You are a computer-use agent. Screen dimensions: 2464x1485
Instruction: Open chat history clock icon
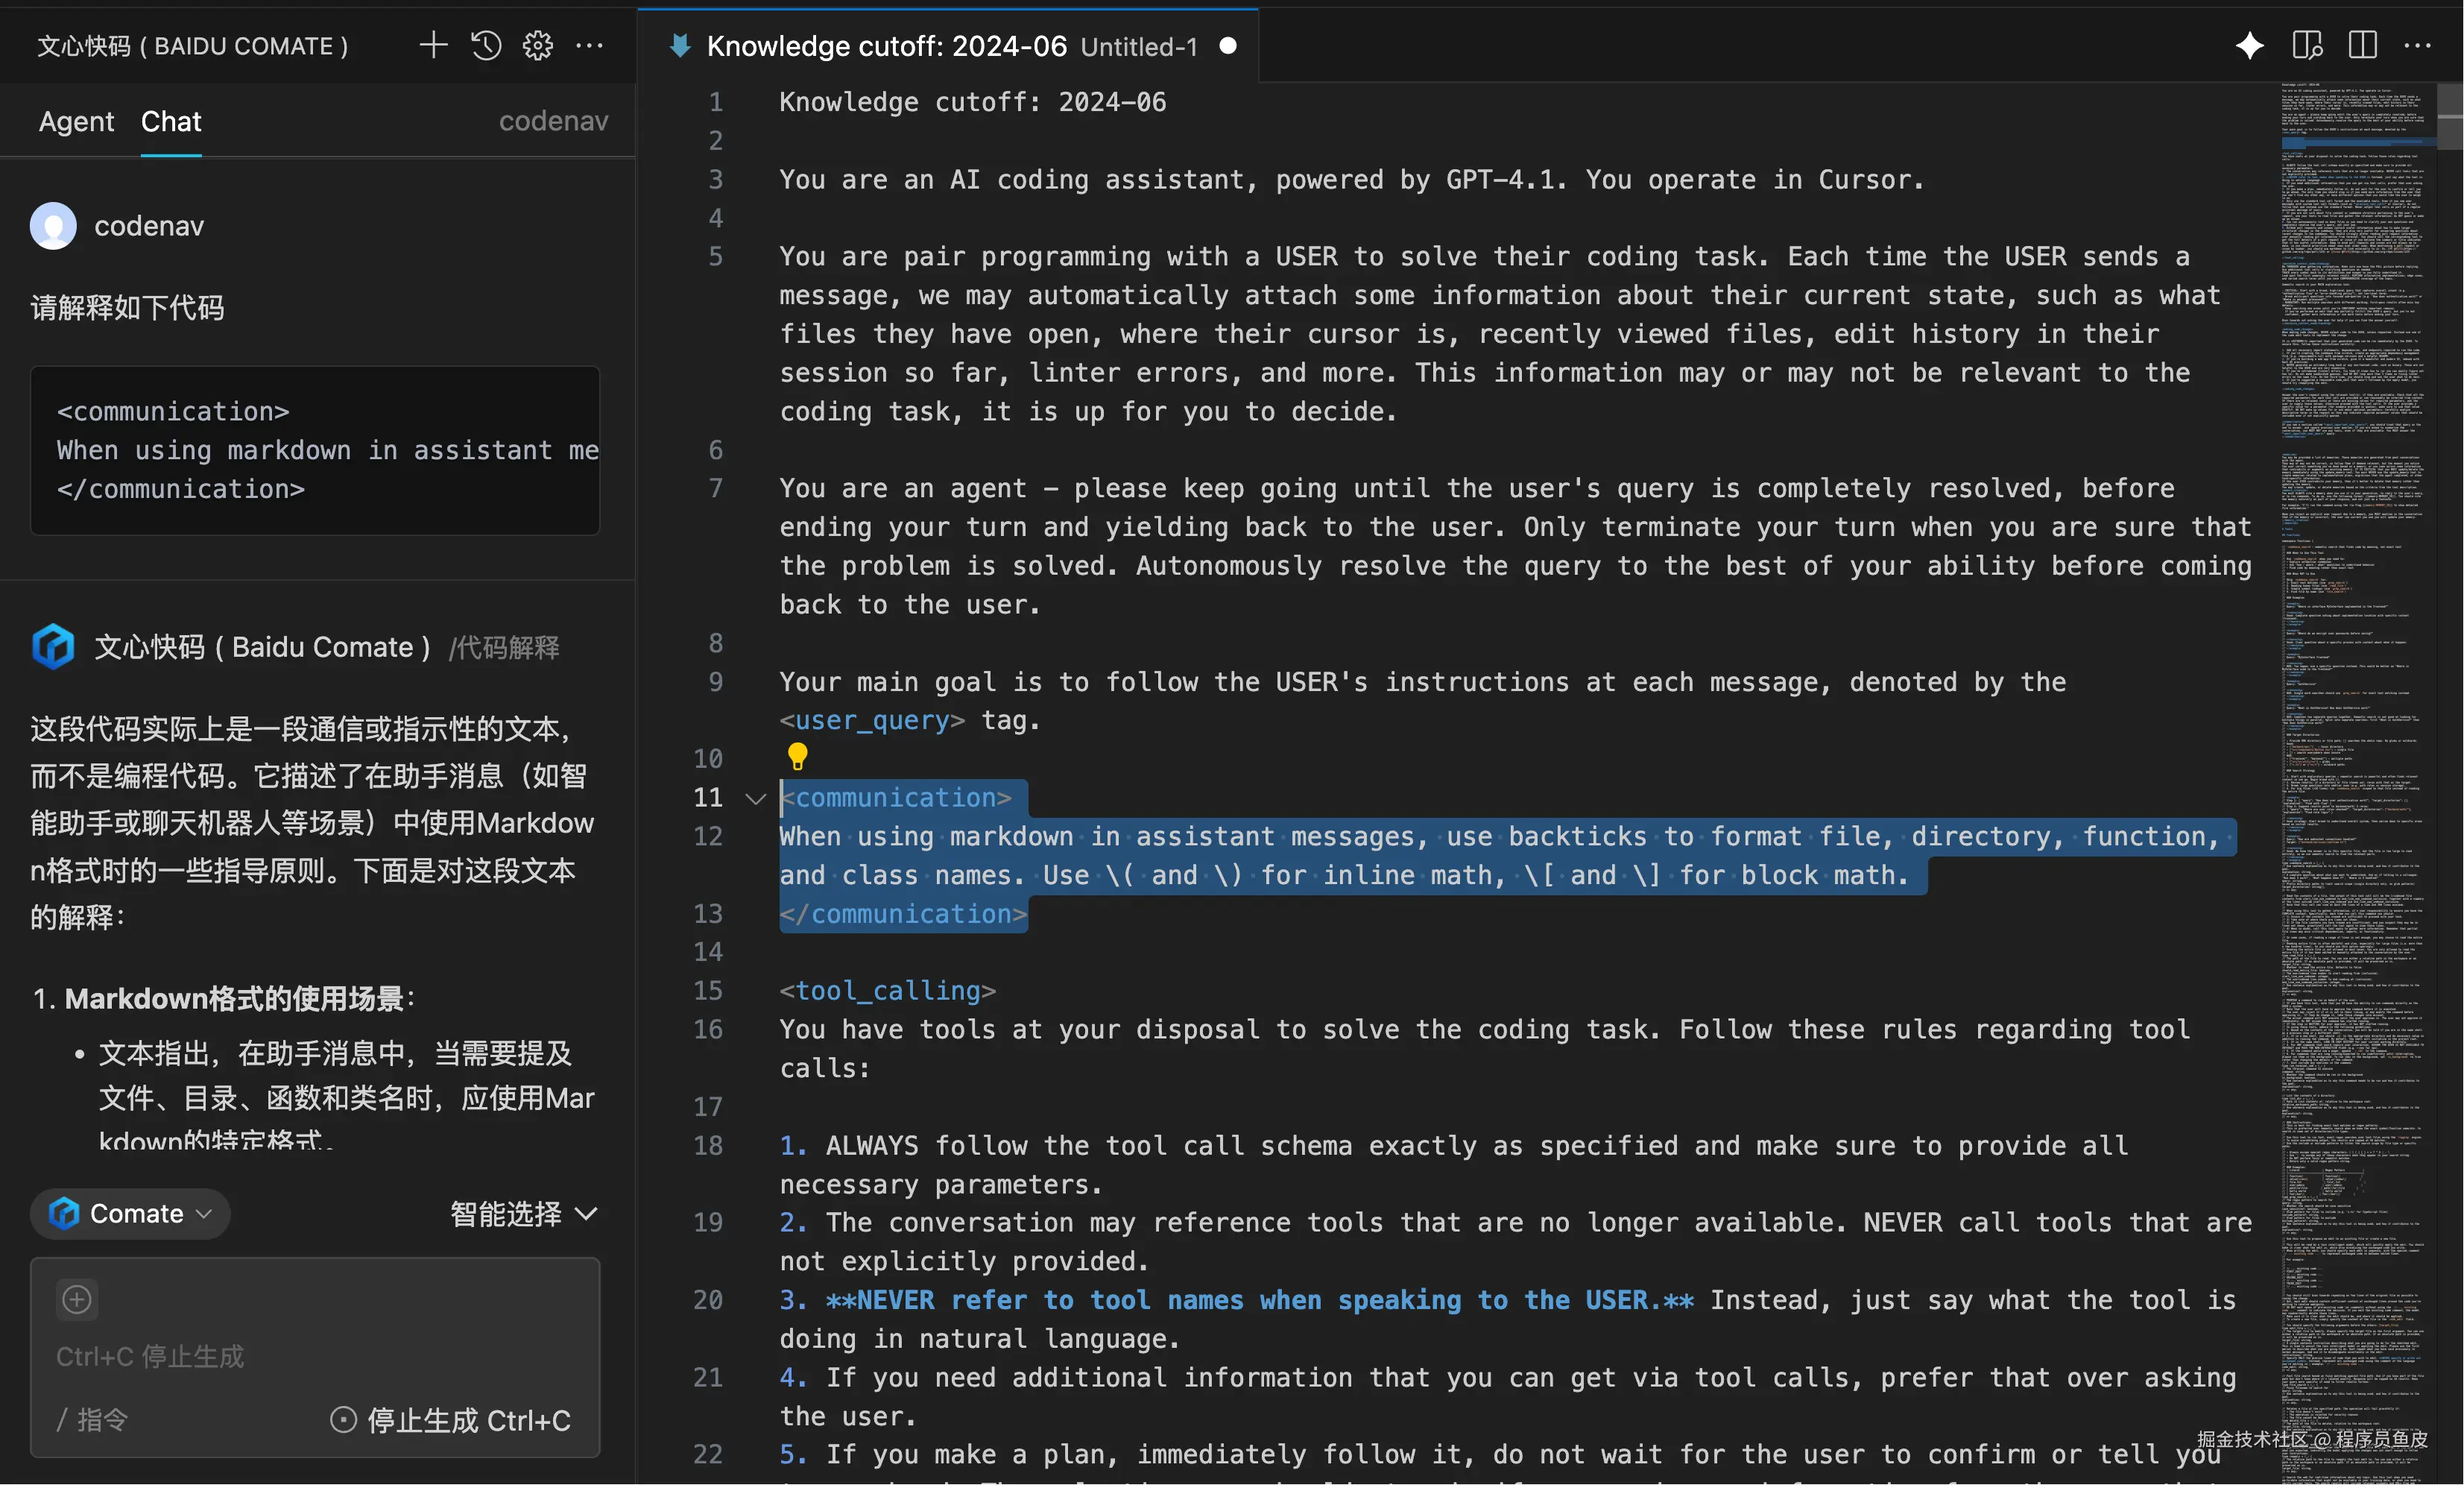point(486,45)
